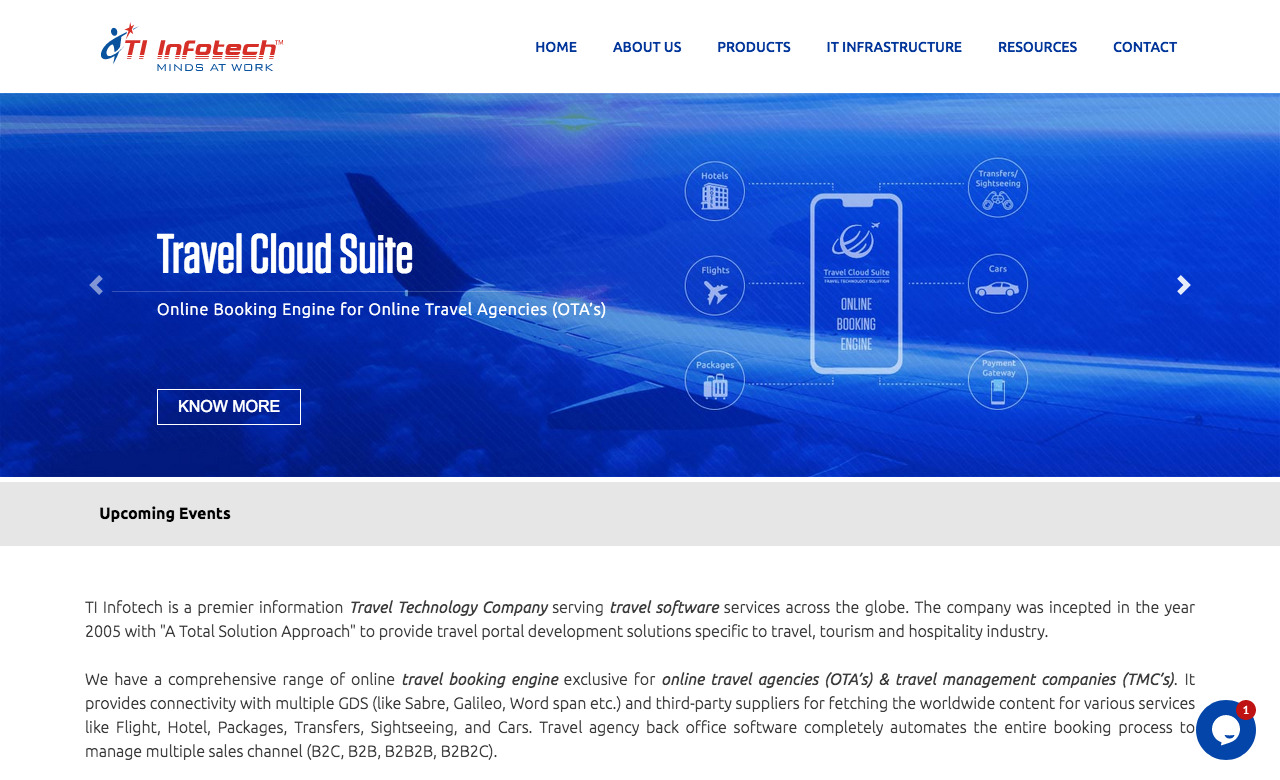Click the Flights airplane icon
This screenshot has width=1280, height=780.
tap(715, 285)
